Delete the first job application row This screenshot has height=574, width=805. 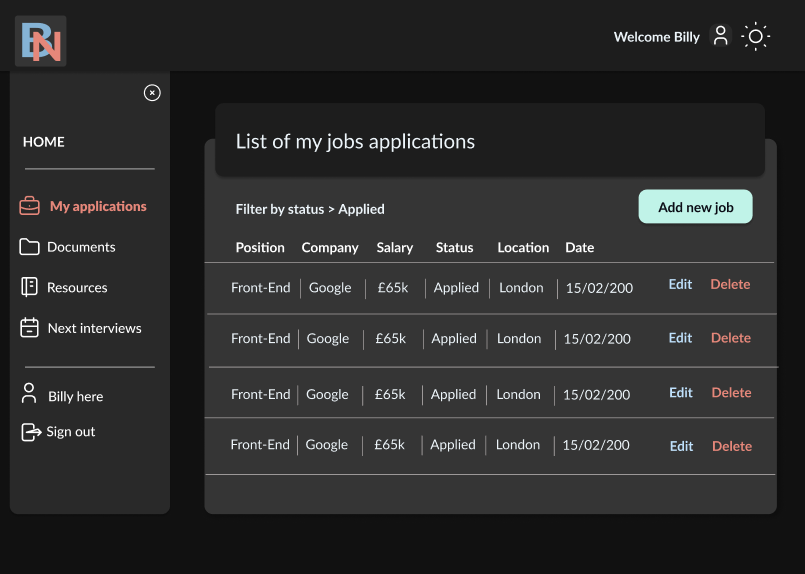coord(730,284)
